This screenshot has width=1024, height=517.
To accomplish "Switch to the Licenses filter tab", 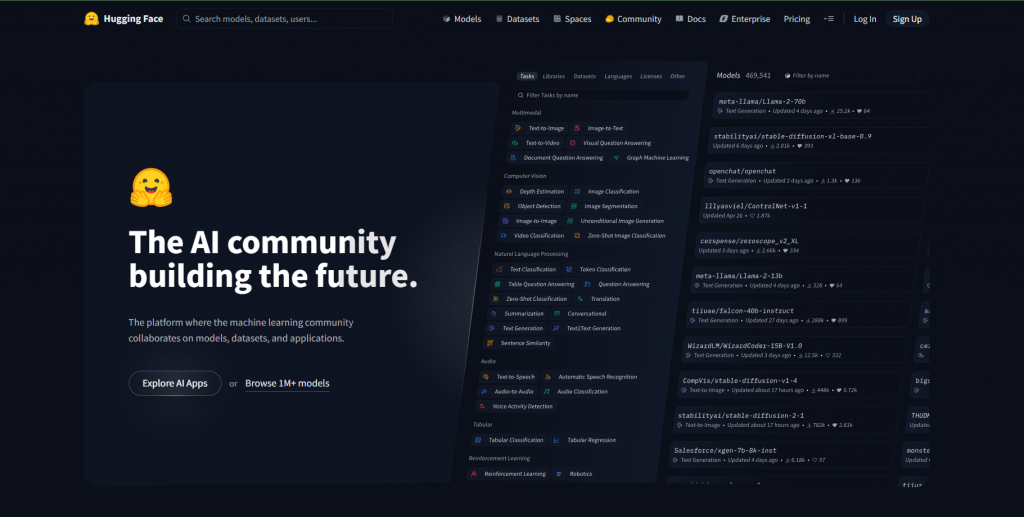I will (x=651, y=76).
